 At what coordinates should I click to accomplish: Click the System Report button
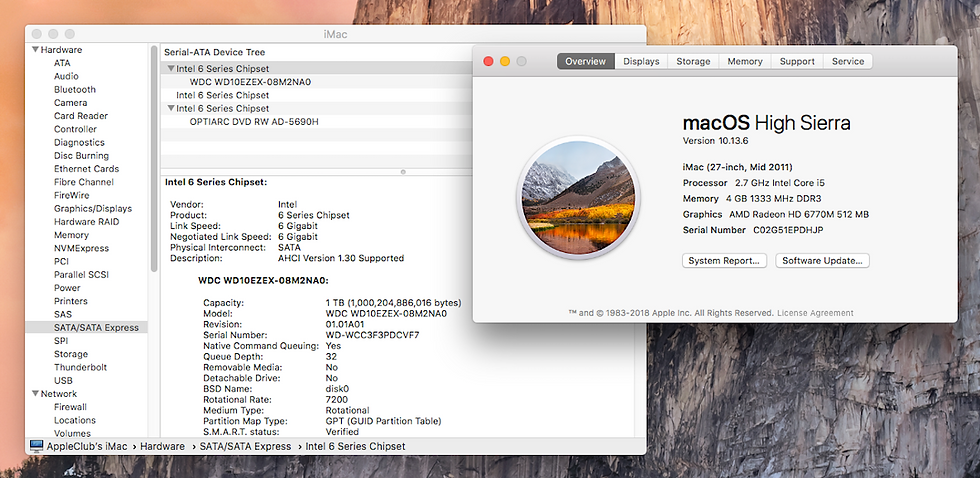[x=724, y=261]
